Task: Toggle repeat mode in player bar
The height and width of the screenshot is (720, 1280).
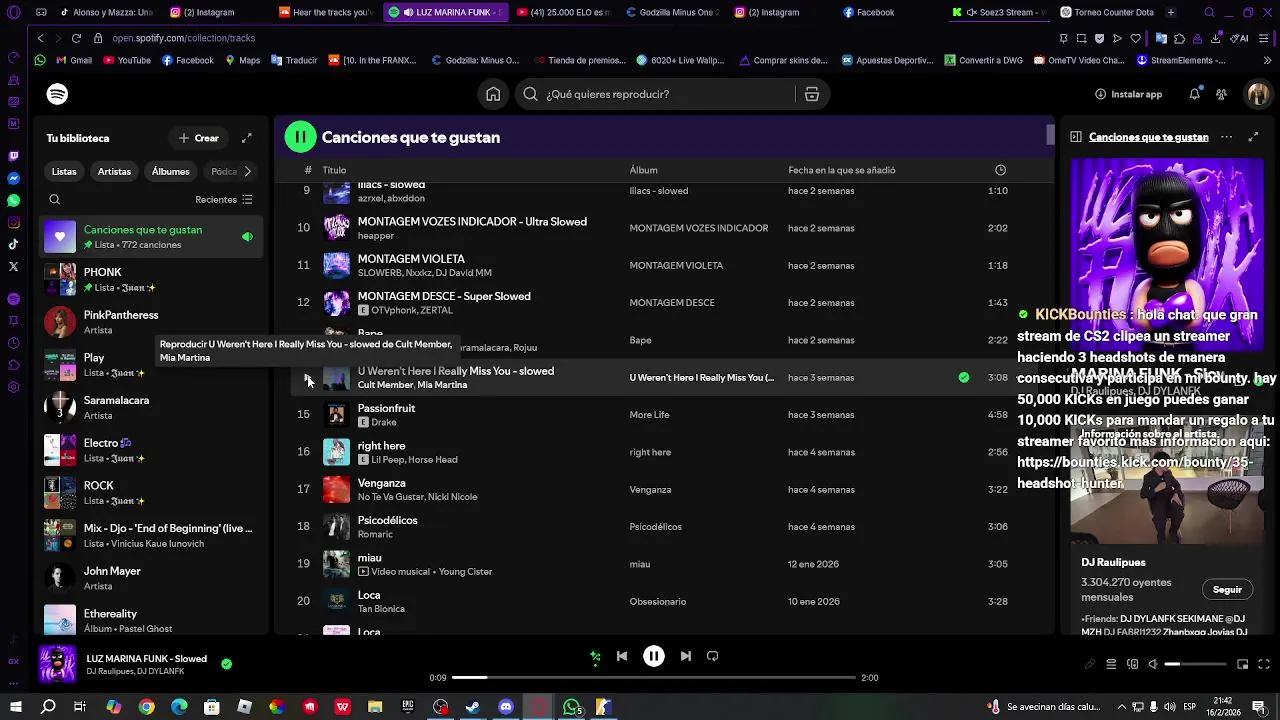Action: (713, 656)
